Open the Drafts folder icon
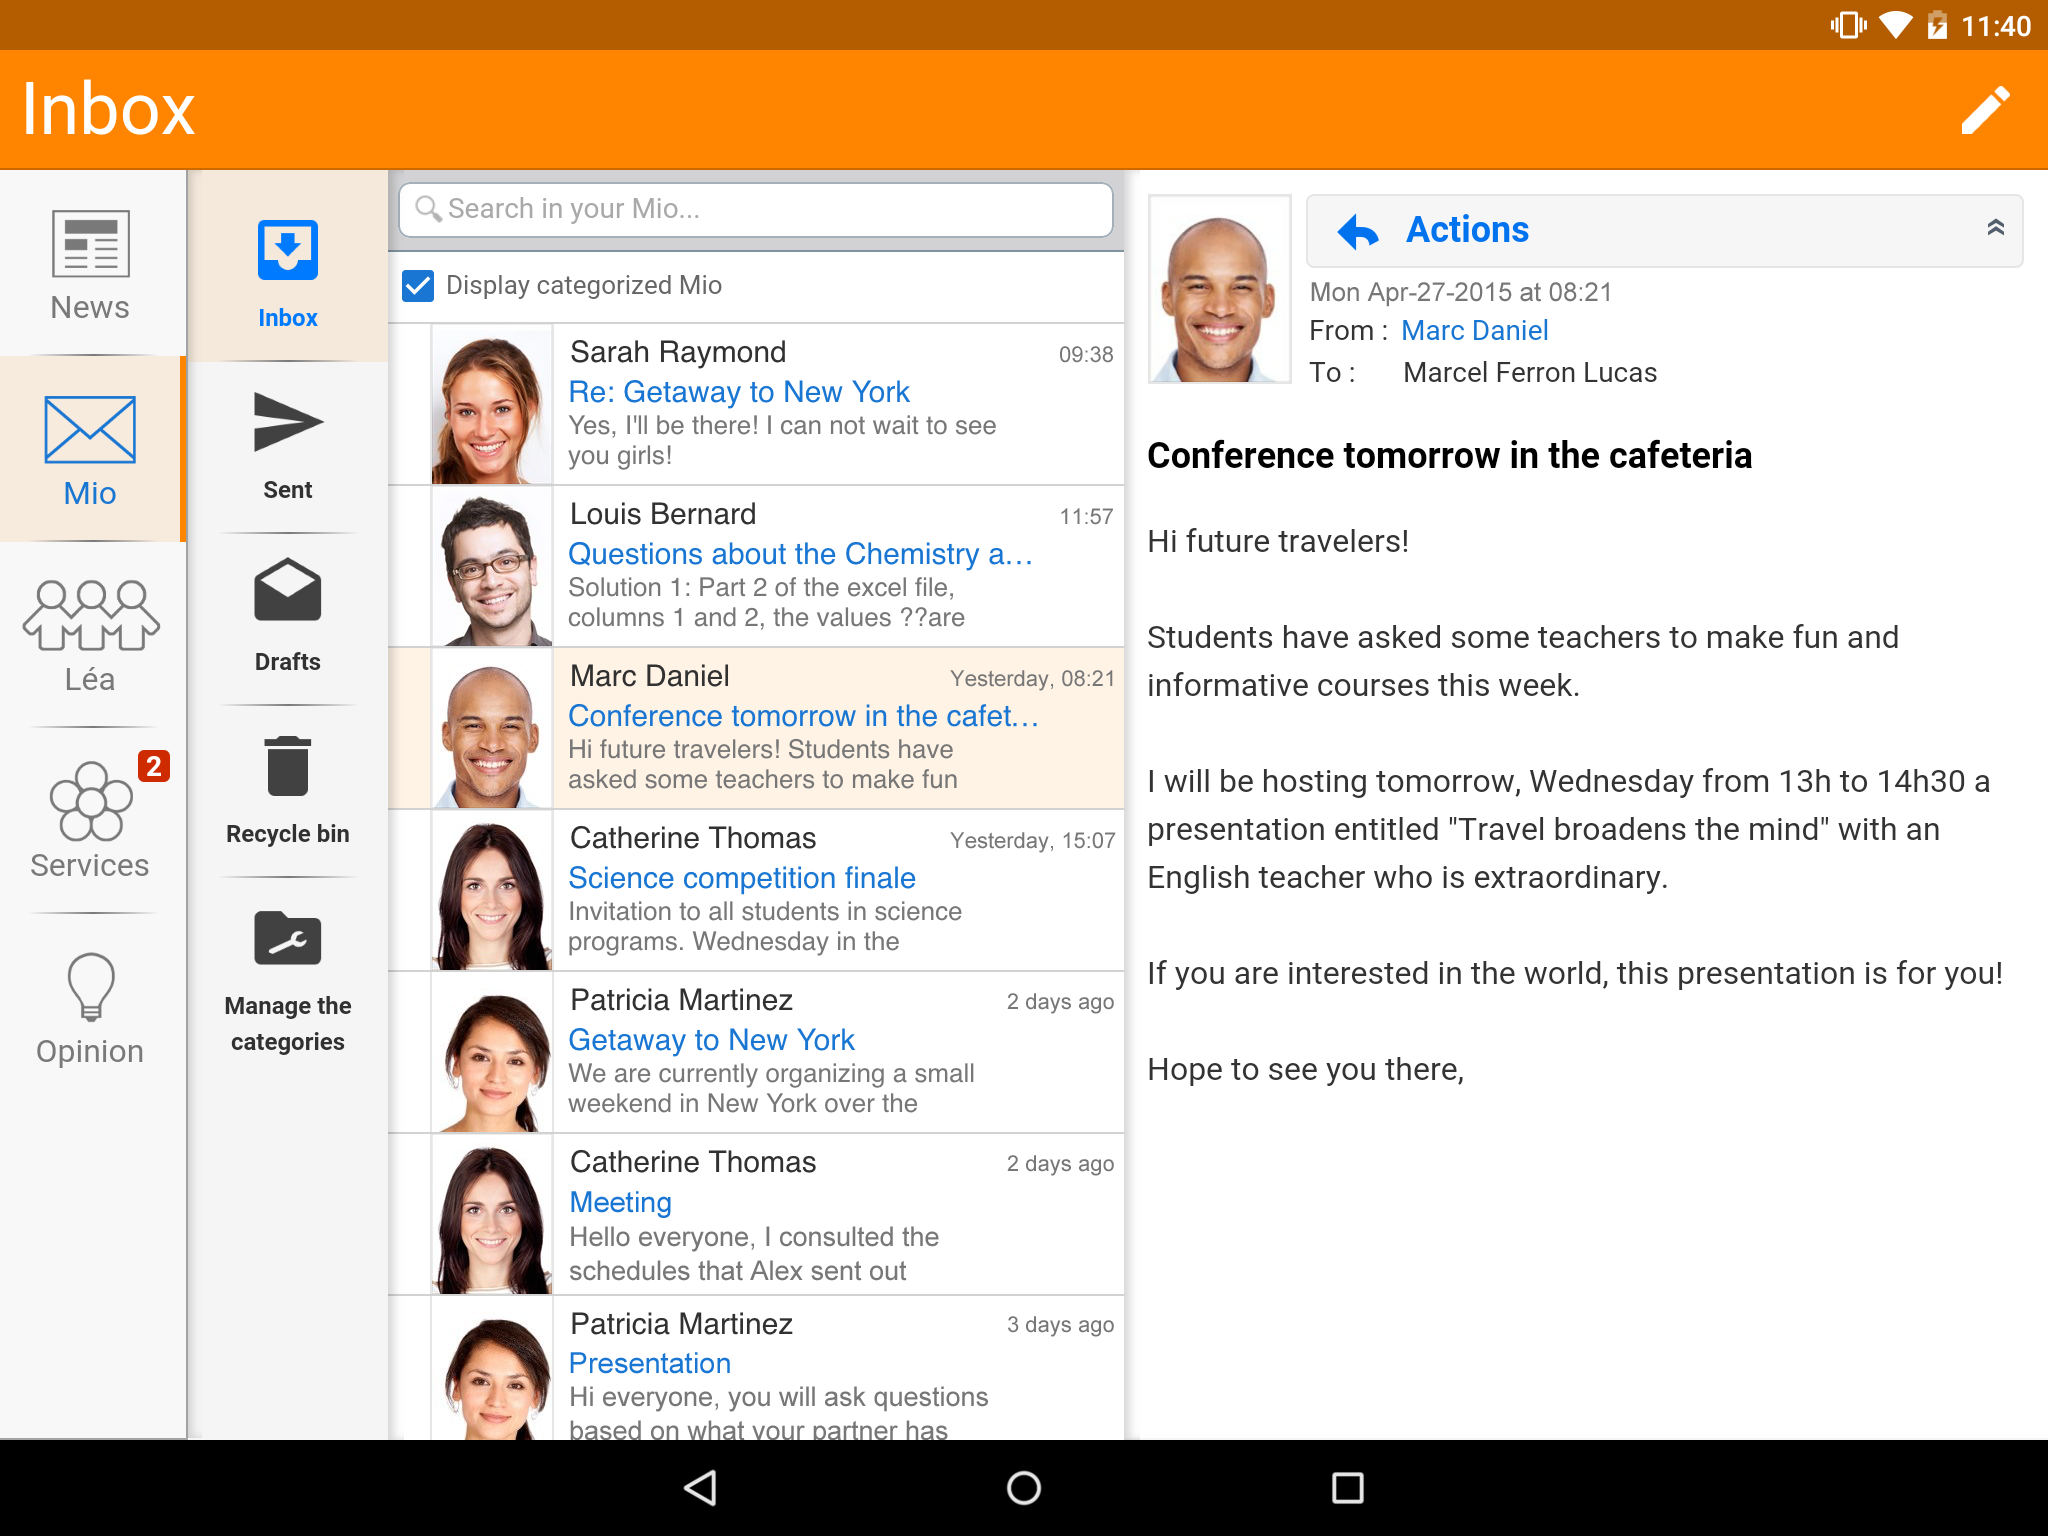 pyautogui.click(x=288, y=590)
